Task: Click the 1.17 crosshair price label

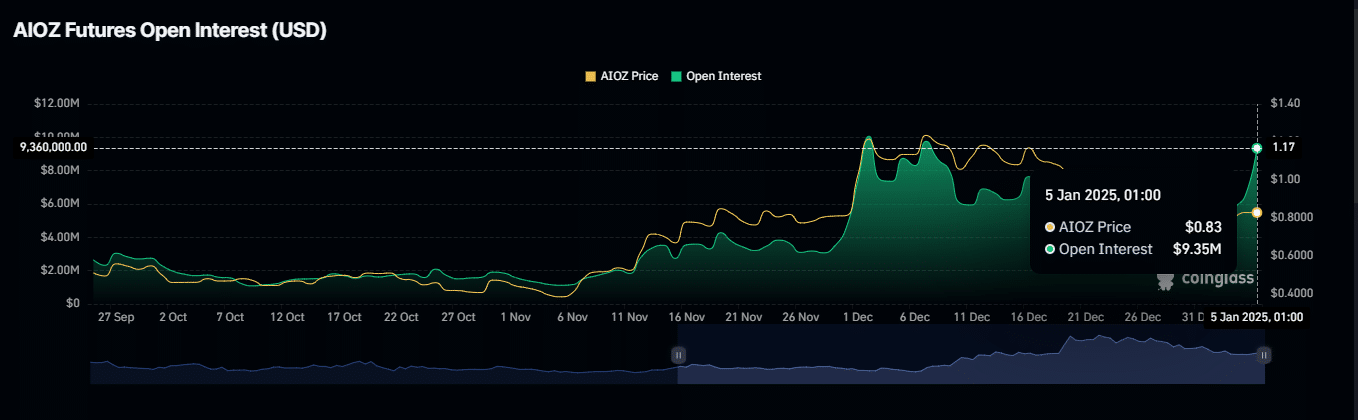Action: tap(1283, 148)
